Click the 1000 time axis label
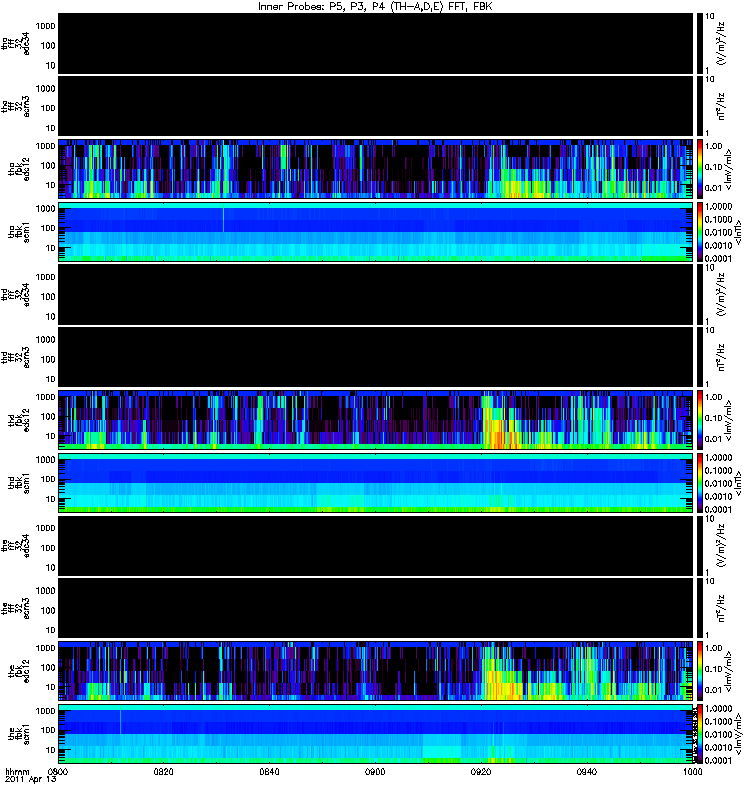 (692, 772)
